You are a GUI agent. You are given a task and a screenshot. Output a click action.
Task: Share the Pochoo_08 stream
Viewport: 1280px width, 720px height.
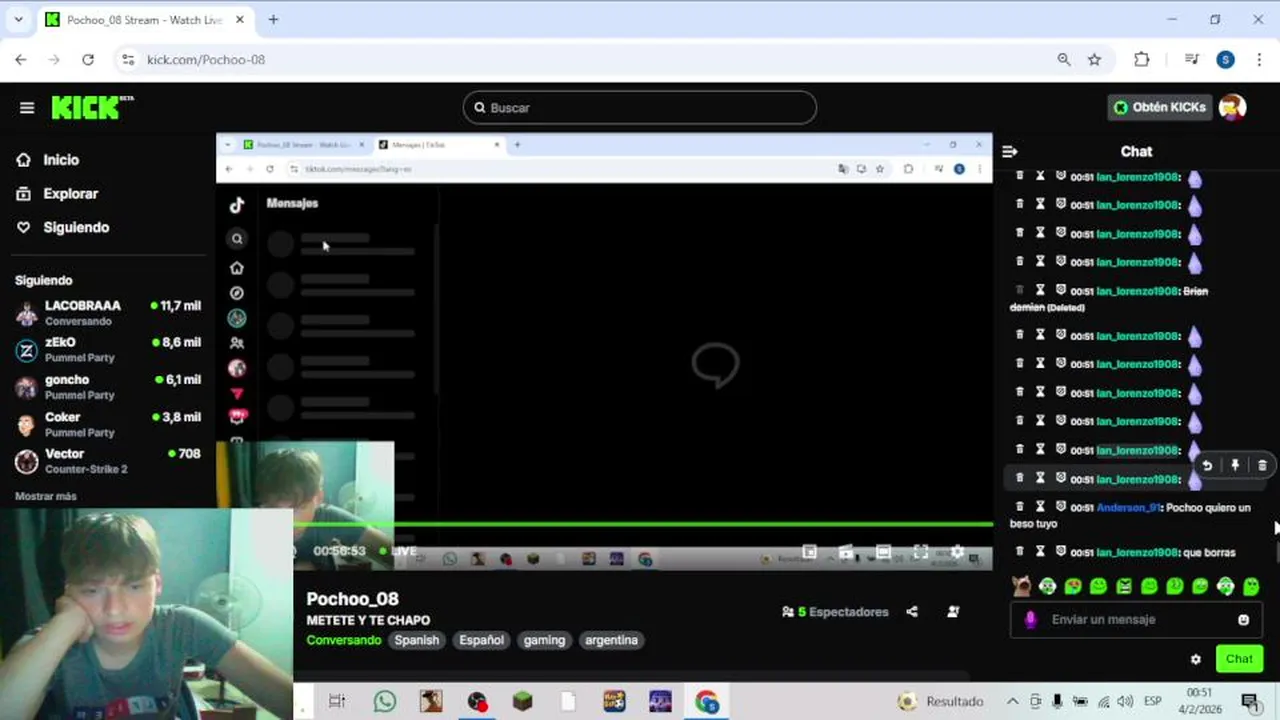click(x=912, y=612)
